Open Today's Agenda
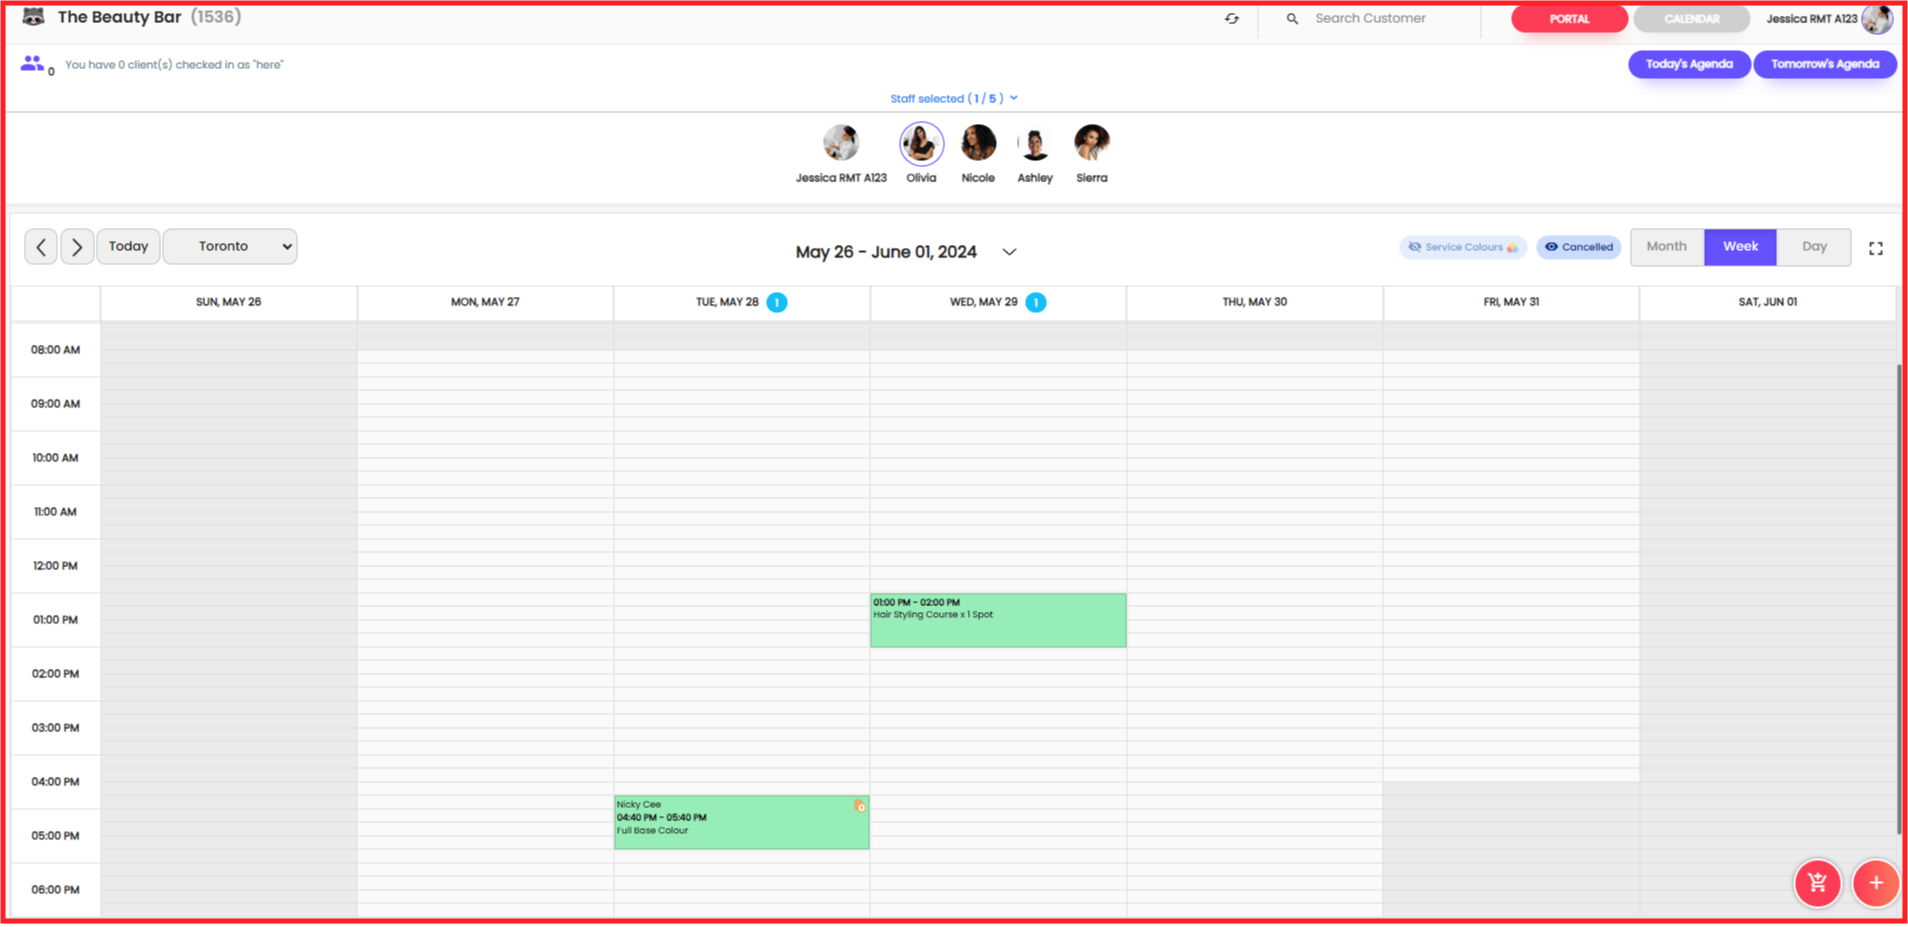1908x927 pixels. (1689, 64)
